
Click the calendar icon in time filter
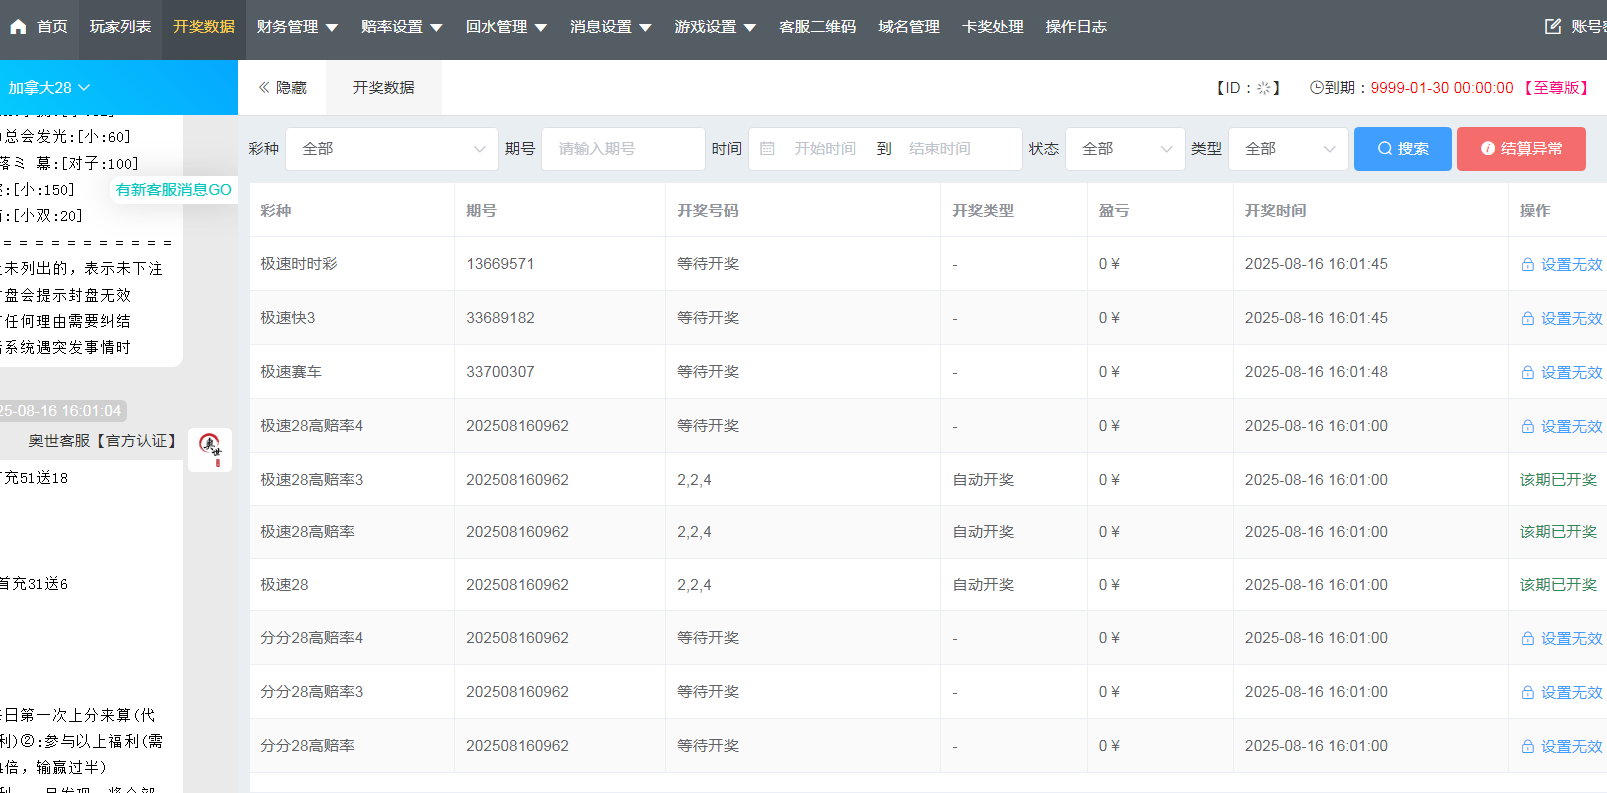tap(767, 149)
